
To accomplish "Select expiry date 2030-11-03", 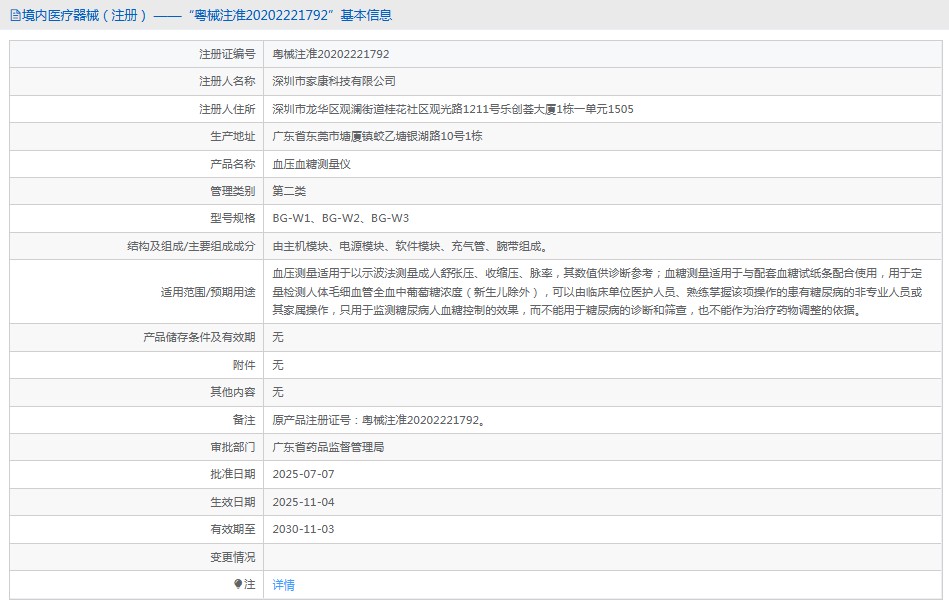I will [303, 530].
